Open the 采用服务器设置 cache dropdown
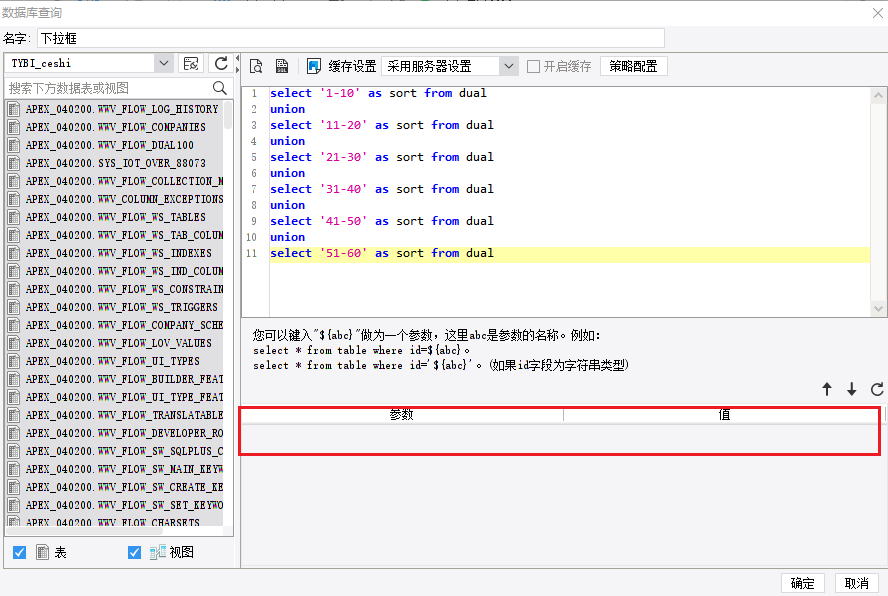The width and height of the screenshot is (888, 596). 509,66
